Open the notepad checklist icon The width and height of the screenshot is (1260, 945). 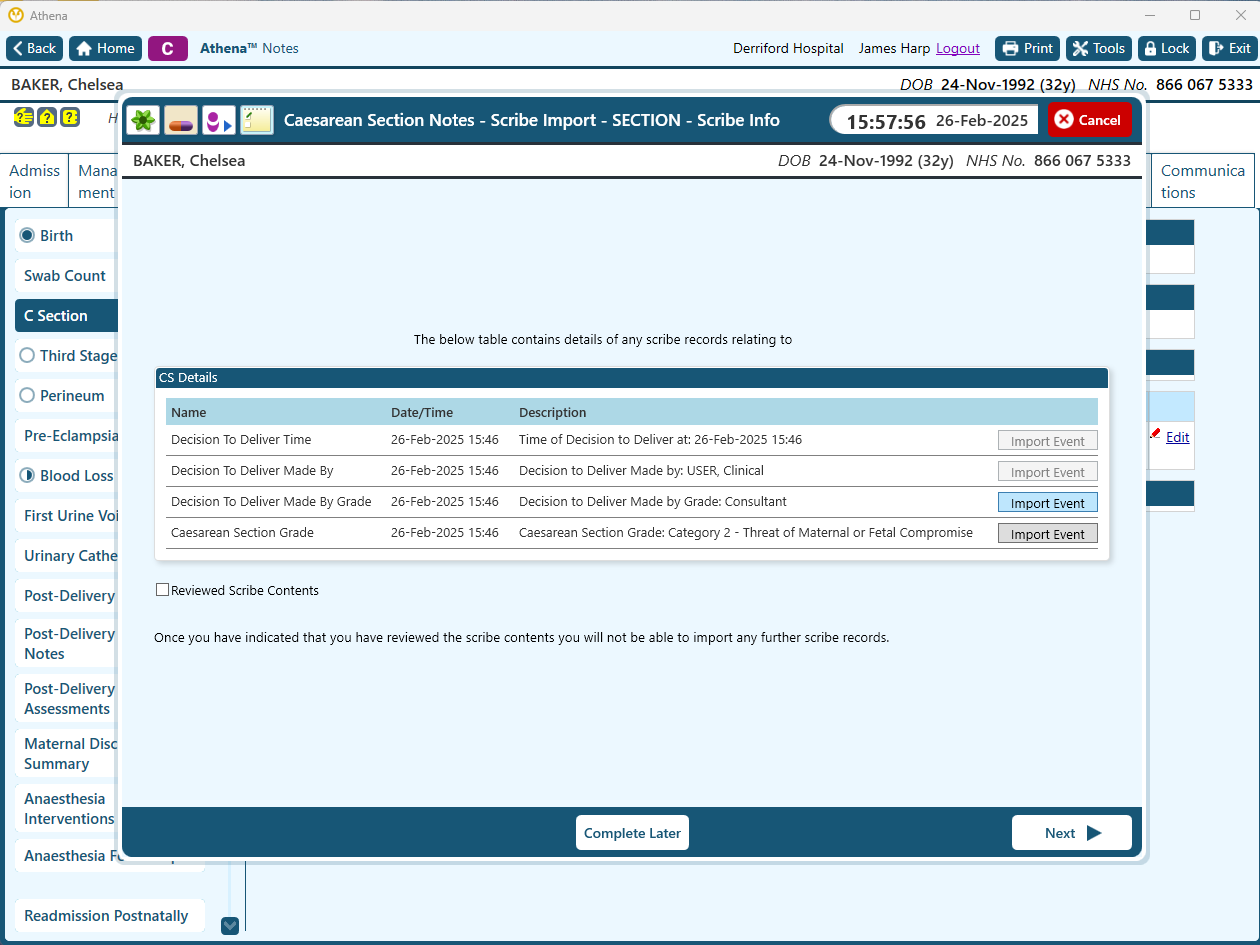[257, 120]
